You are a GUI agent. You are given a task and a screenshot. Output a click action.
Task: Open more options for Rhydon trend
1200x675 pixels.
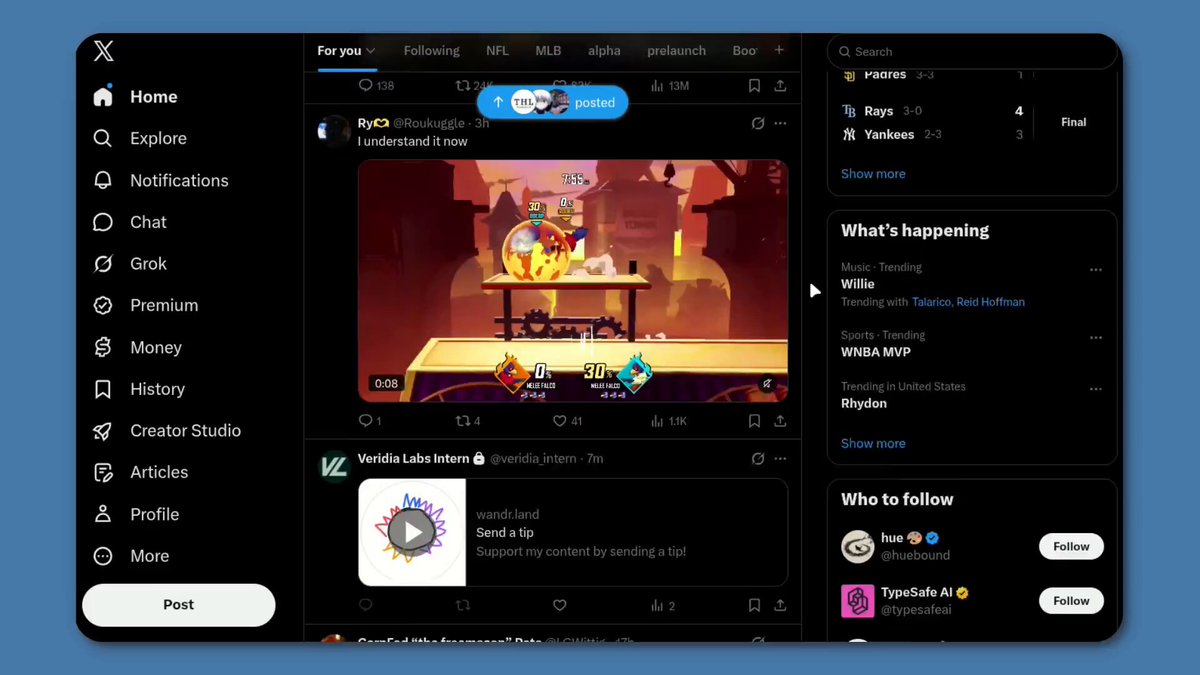click(1096, 389)
